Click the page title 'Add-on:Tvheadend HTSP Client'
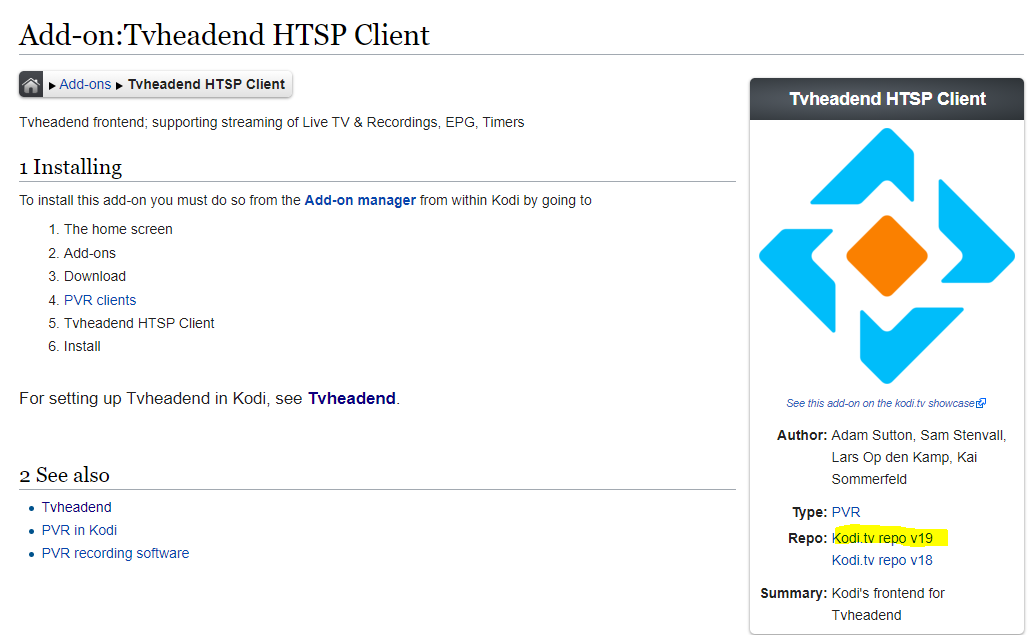Viewport: 1034px width, 635px height. [x=224, y=34]
